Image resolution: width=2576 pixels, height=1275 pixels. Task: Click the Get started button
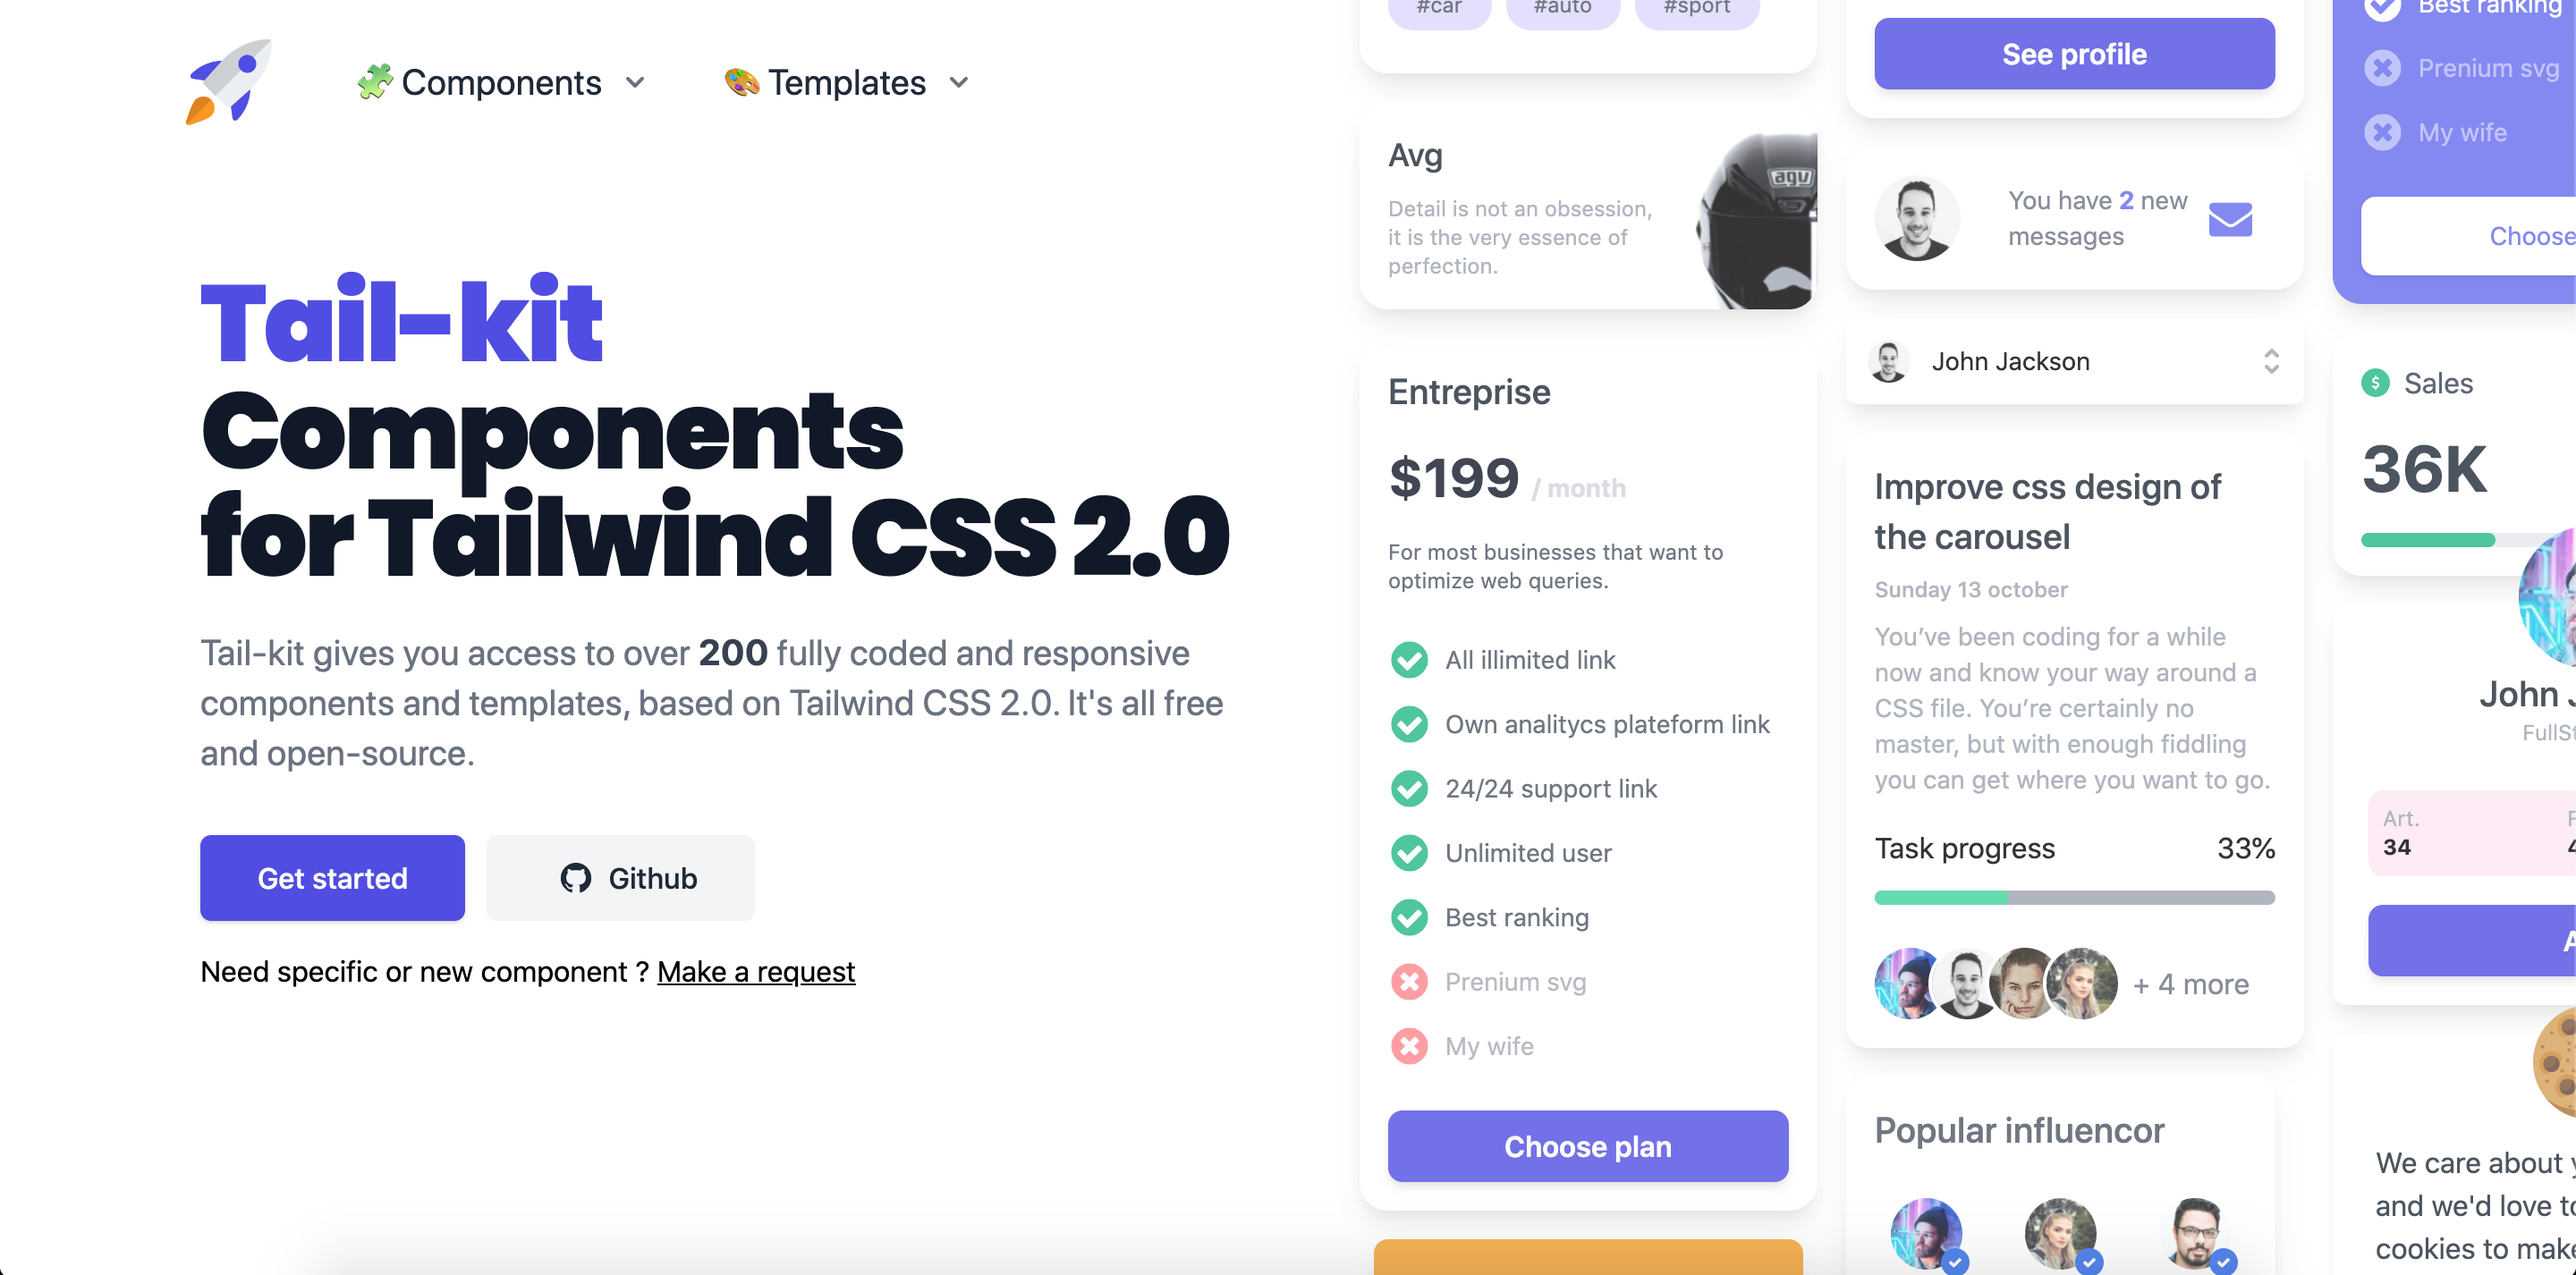pyautogui.click(x=332, y=875)
